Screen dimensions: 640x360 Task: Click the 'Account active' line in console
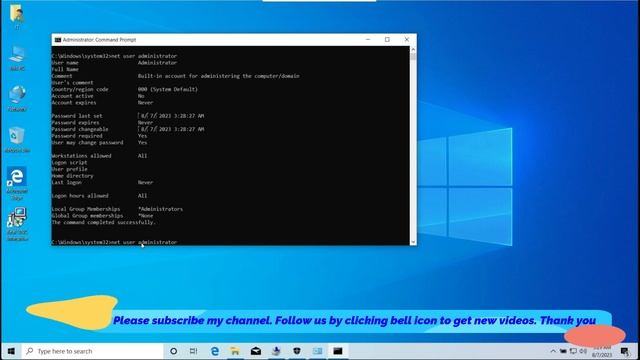tap(98, 96)
